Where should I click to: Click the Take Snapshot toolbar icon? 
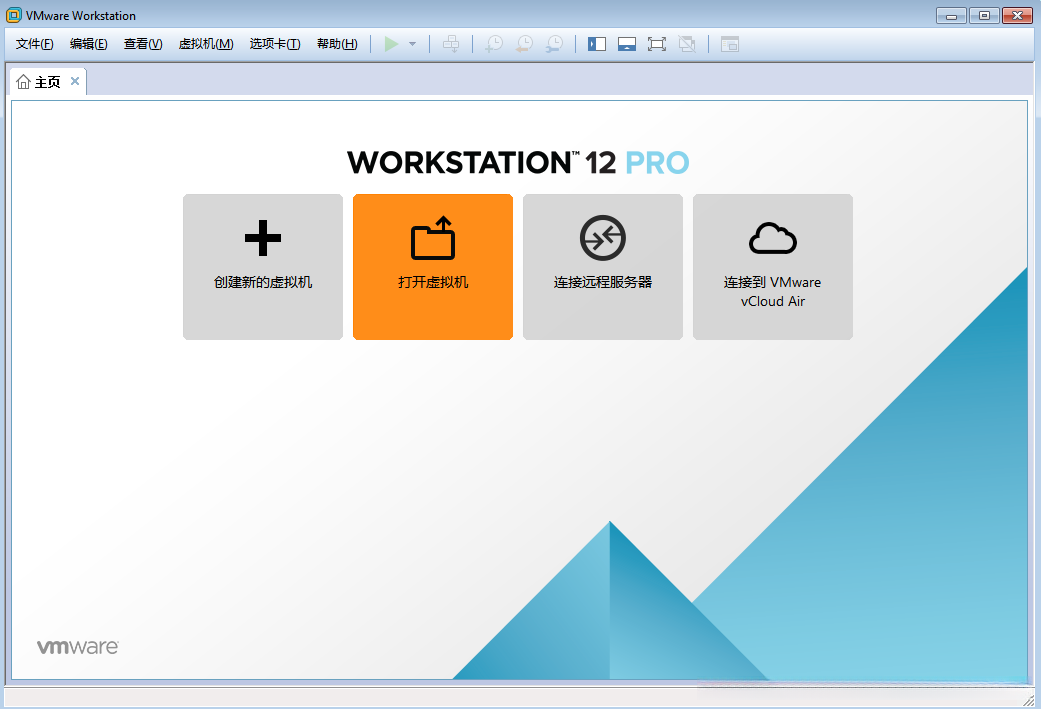[x=494, y=44]
